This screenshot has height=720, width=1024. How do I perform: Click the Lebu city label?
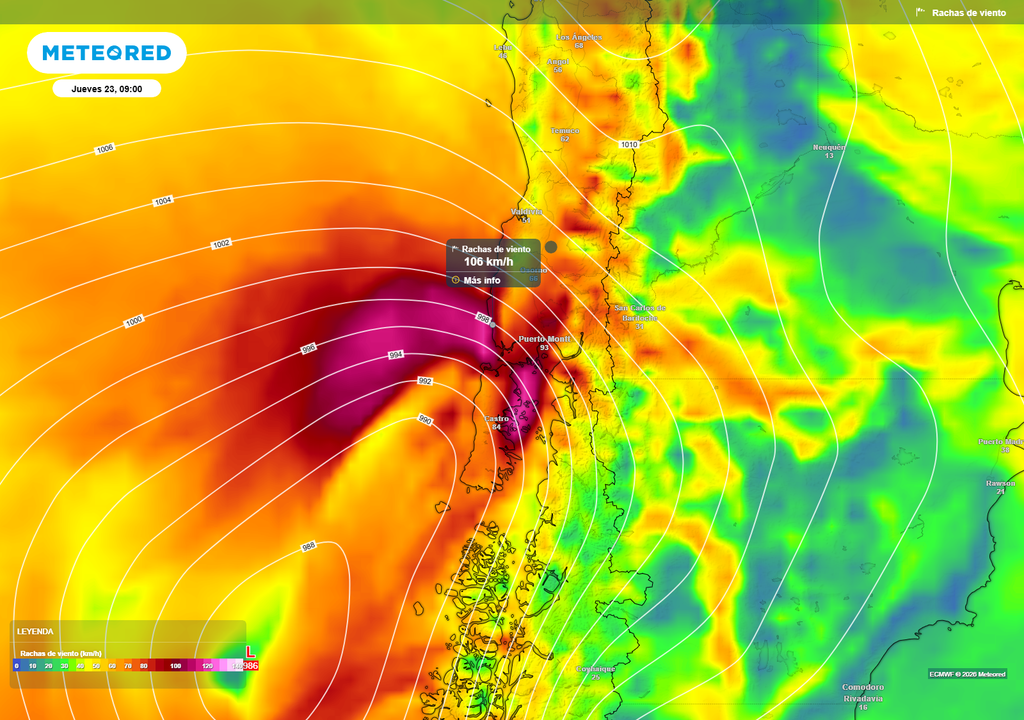coord(502,48)
